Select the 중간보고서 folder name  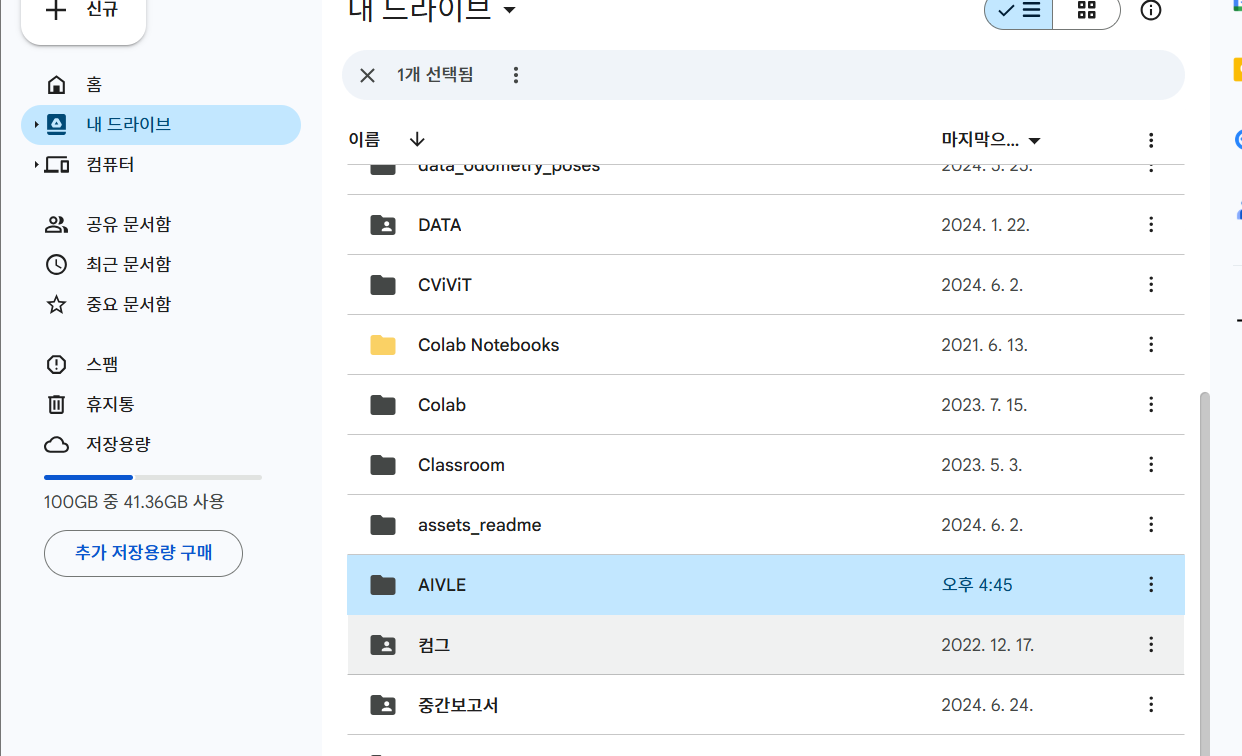pos(458,705)
